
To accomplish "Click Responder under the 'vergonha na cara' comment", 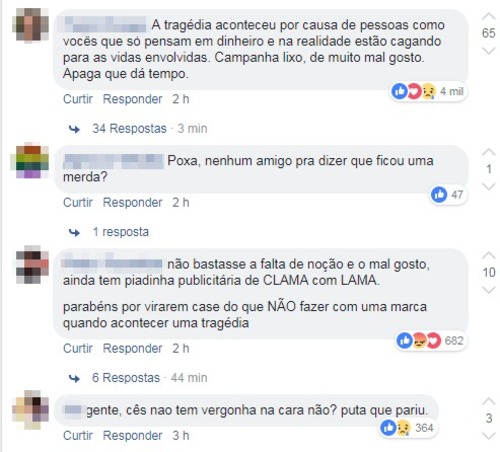I will point(132,436).
